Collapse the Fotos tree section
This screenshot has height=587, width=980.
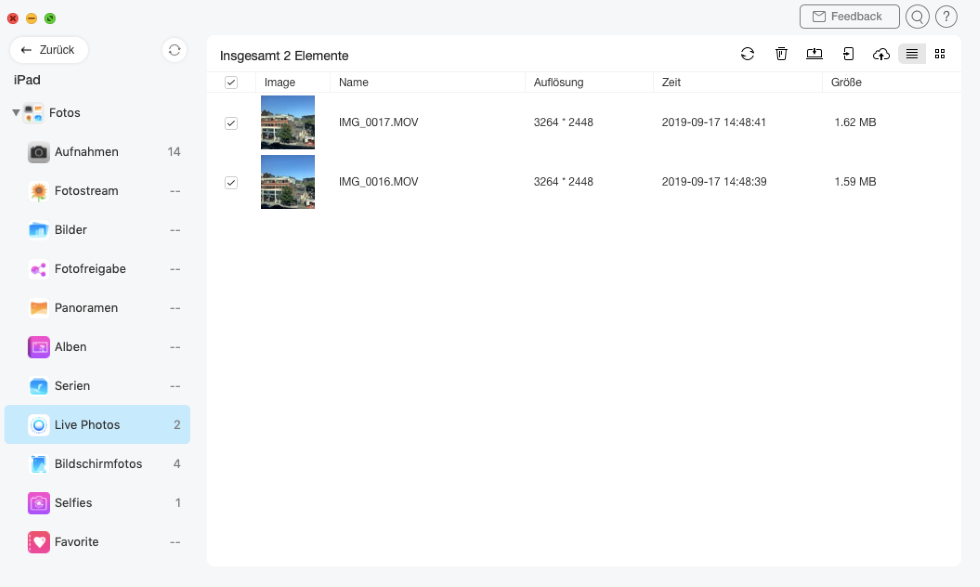coord(16,113)
